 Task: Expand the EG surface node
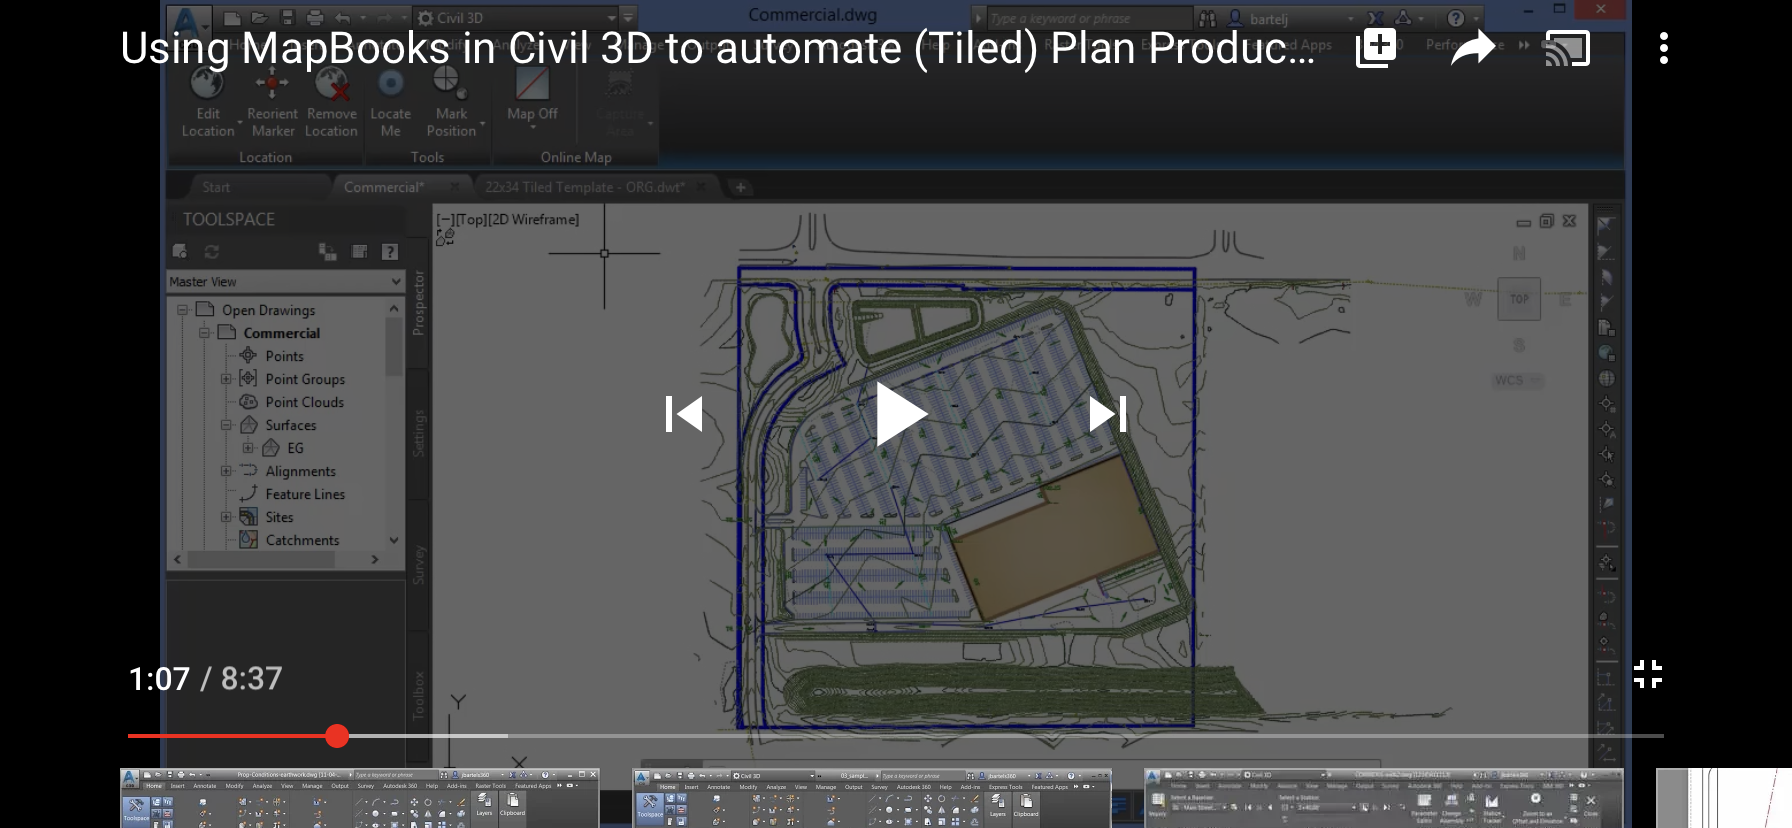tap(248, 448)
